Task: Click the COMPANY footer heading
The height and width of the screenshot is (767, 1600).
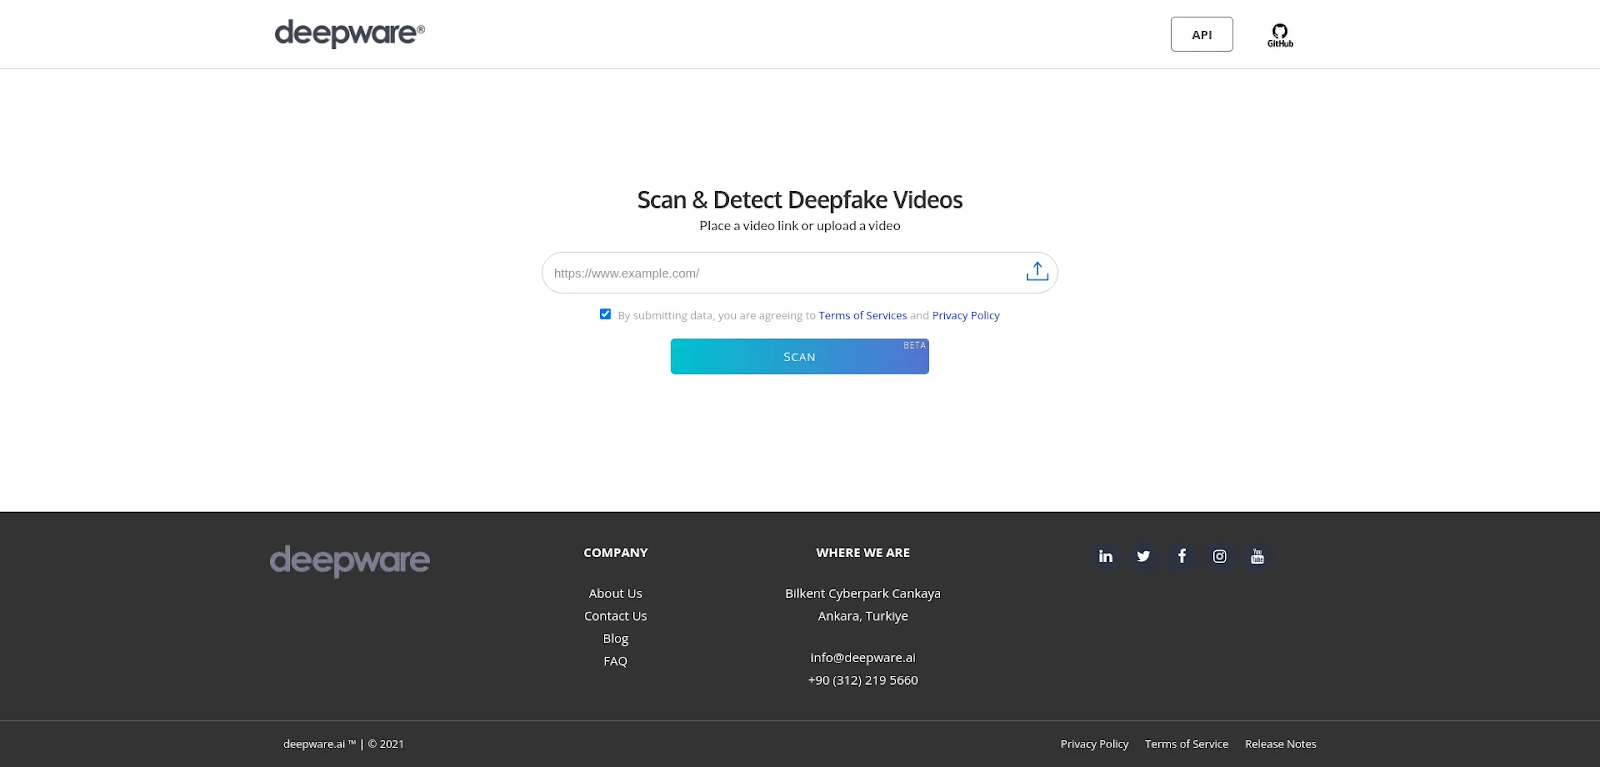Action: tap(615, 552)
